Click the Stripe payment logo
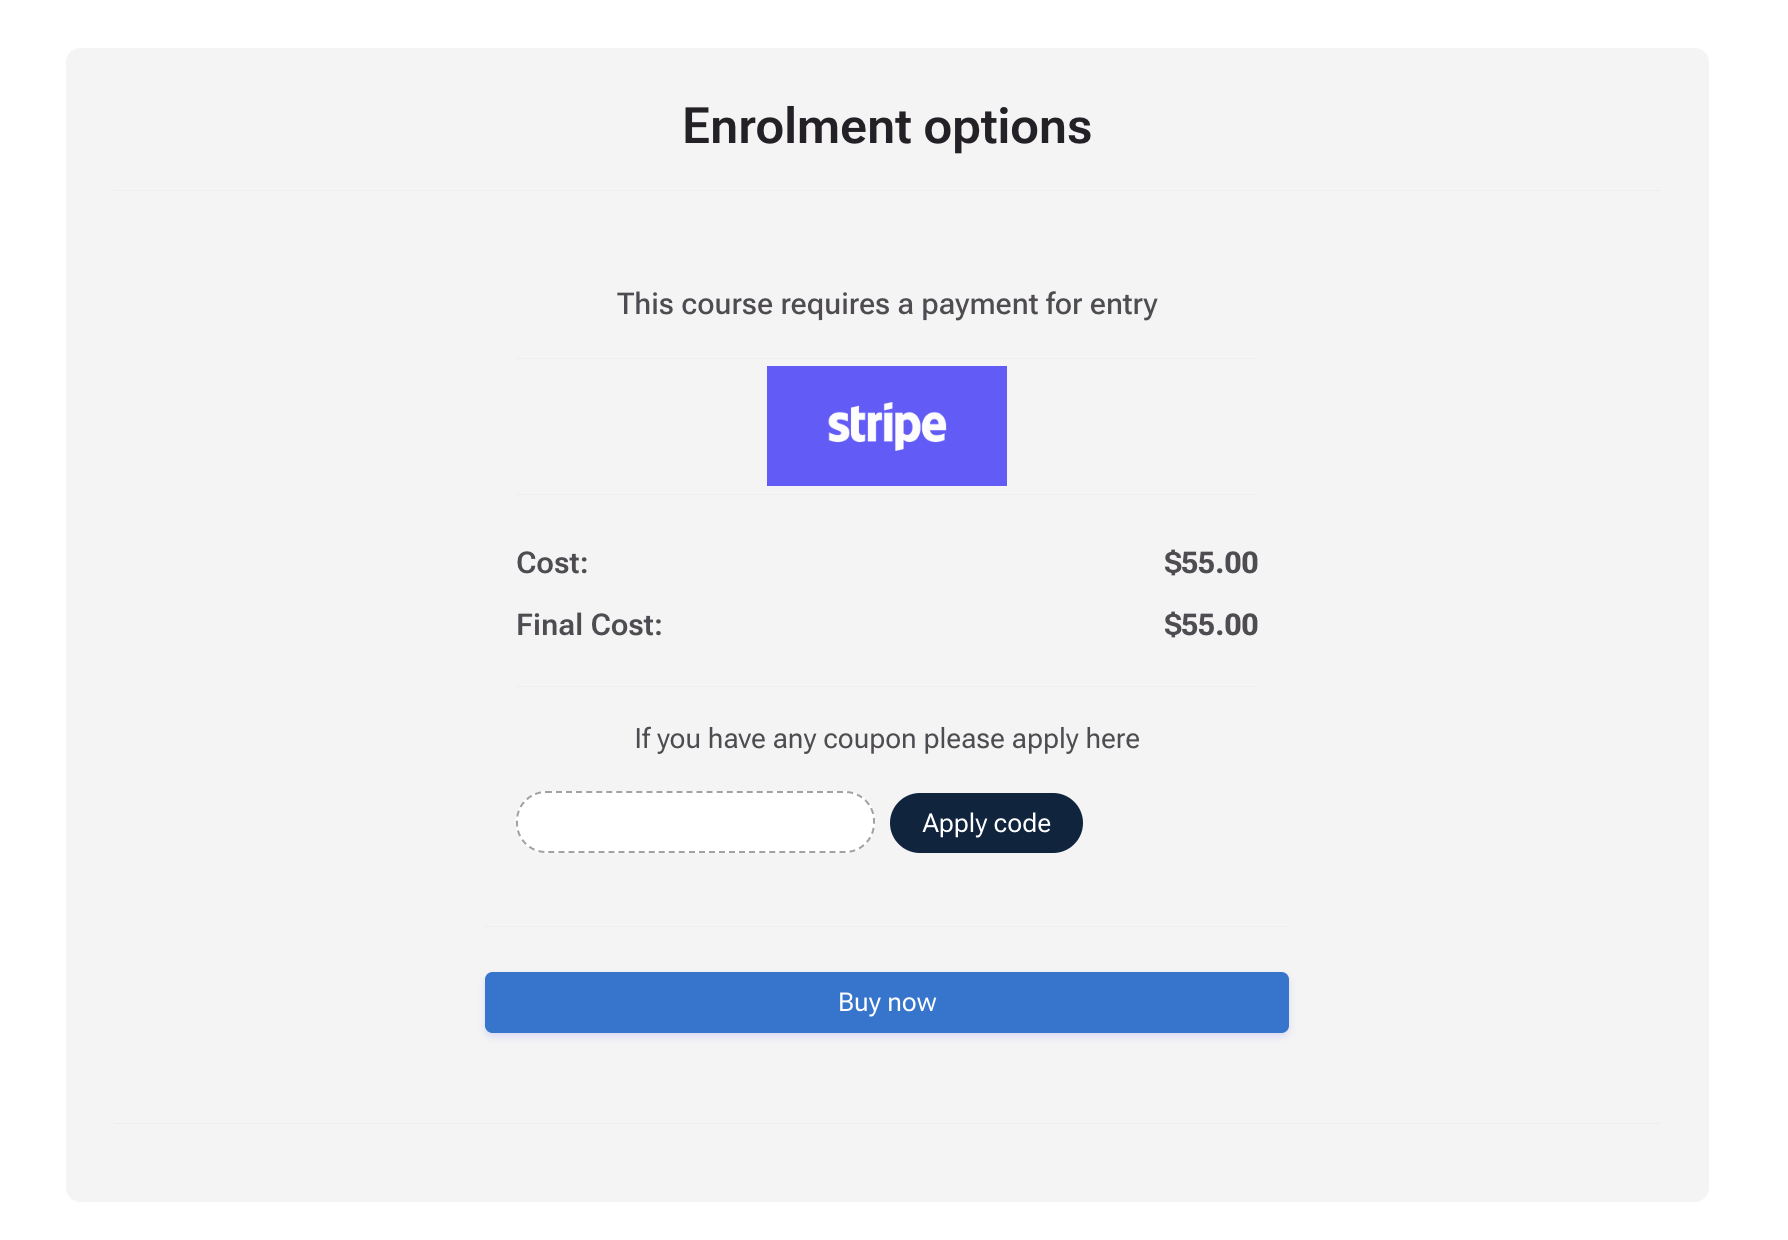 pyautogui.click(x=886, y=426)
